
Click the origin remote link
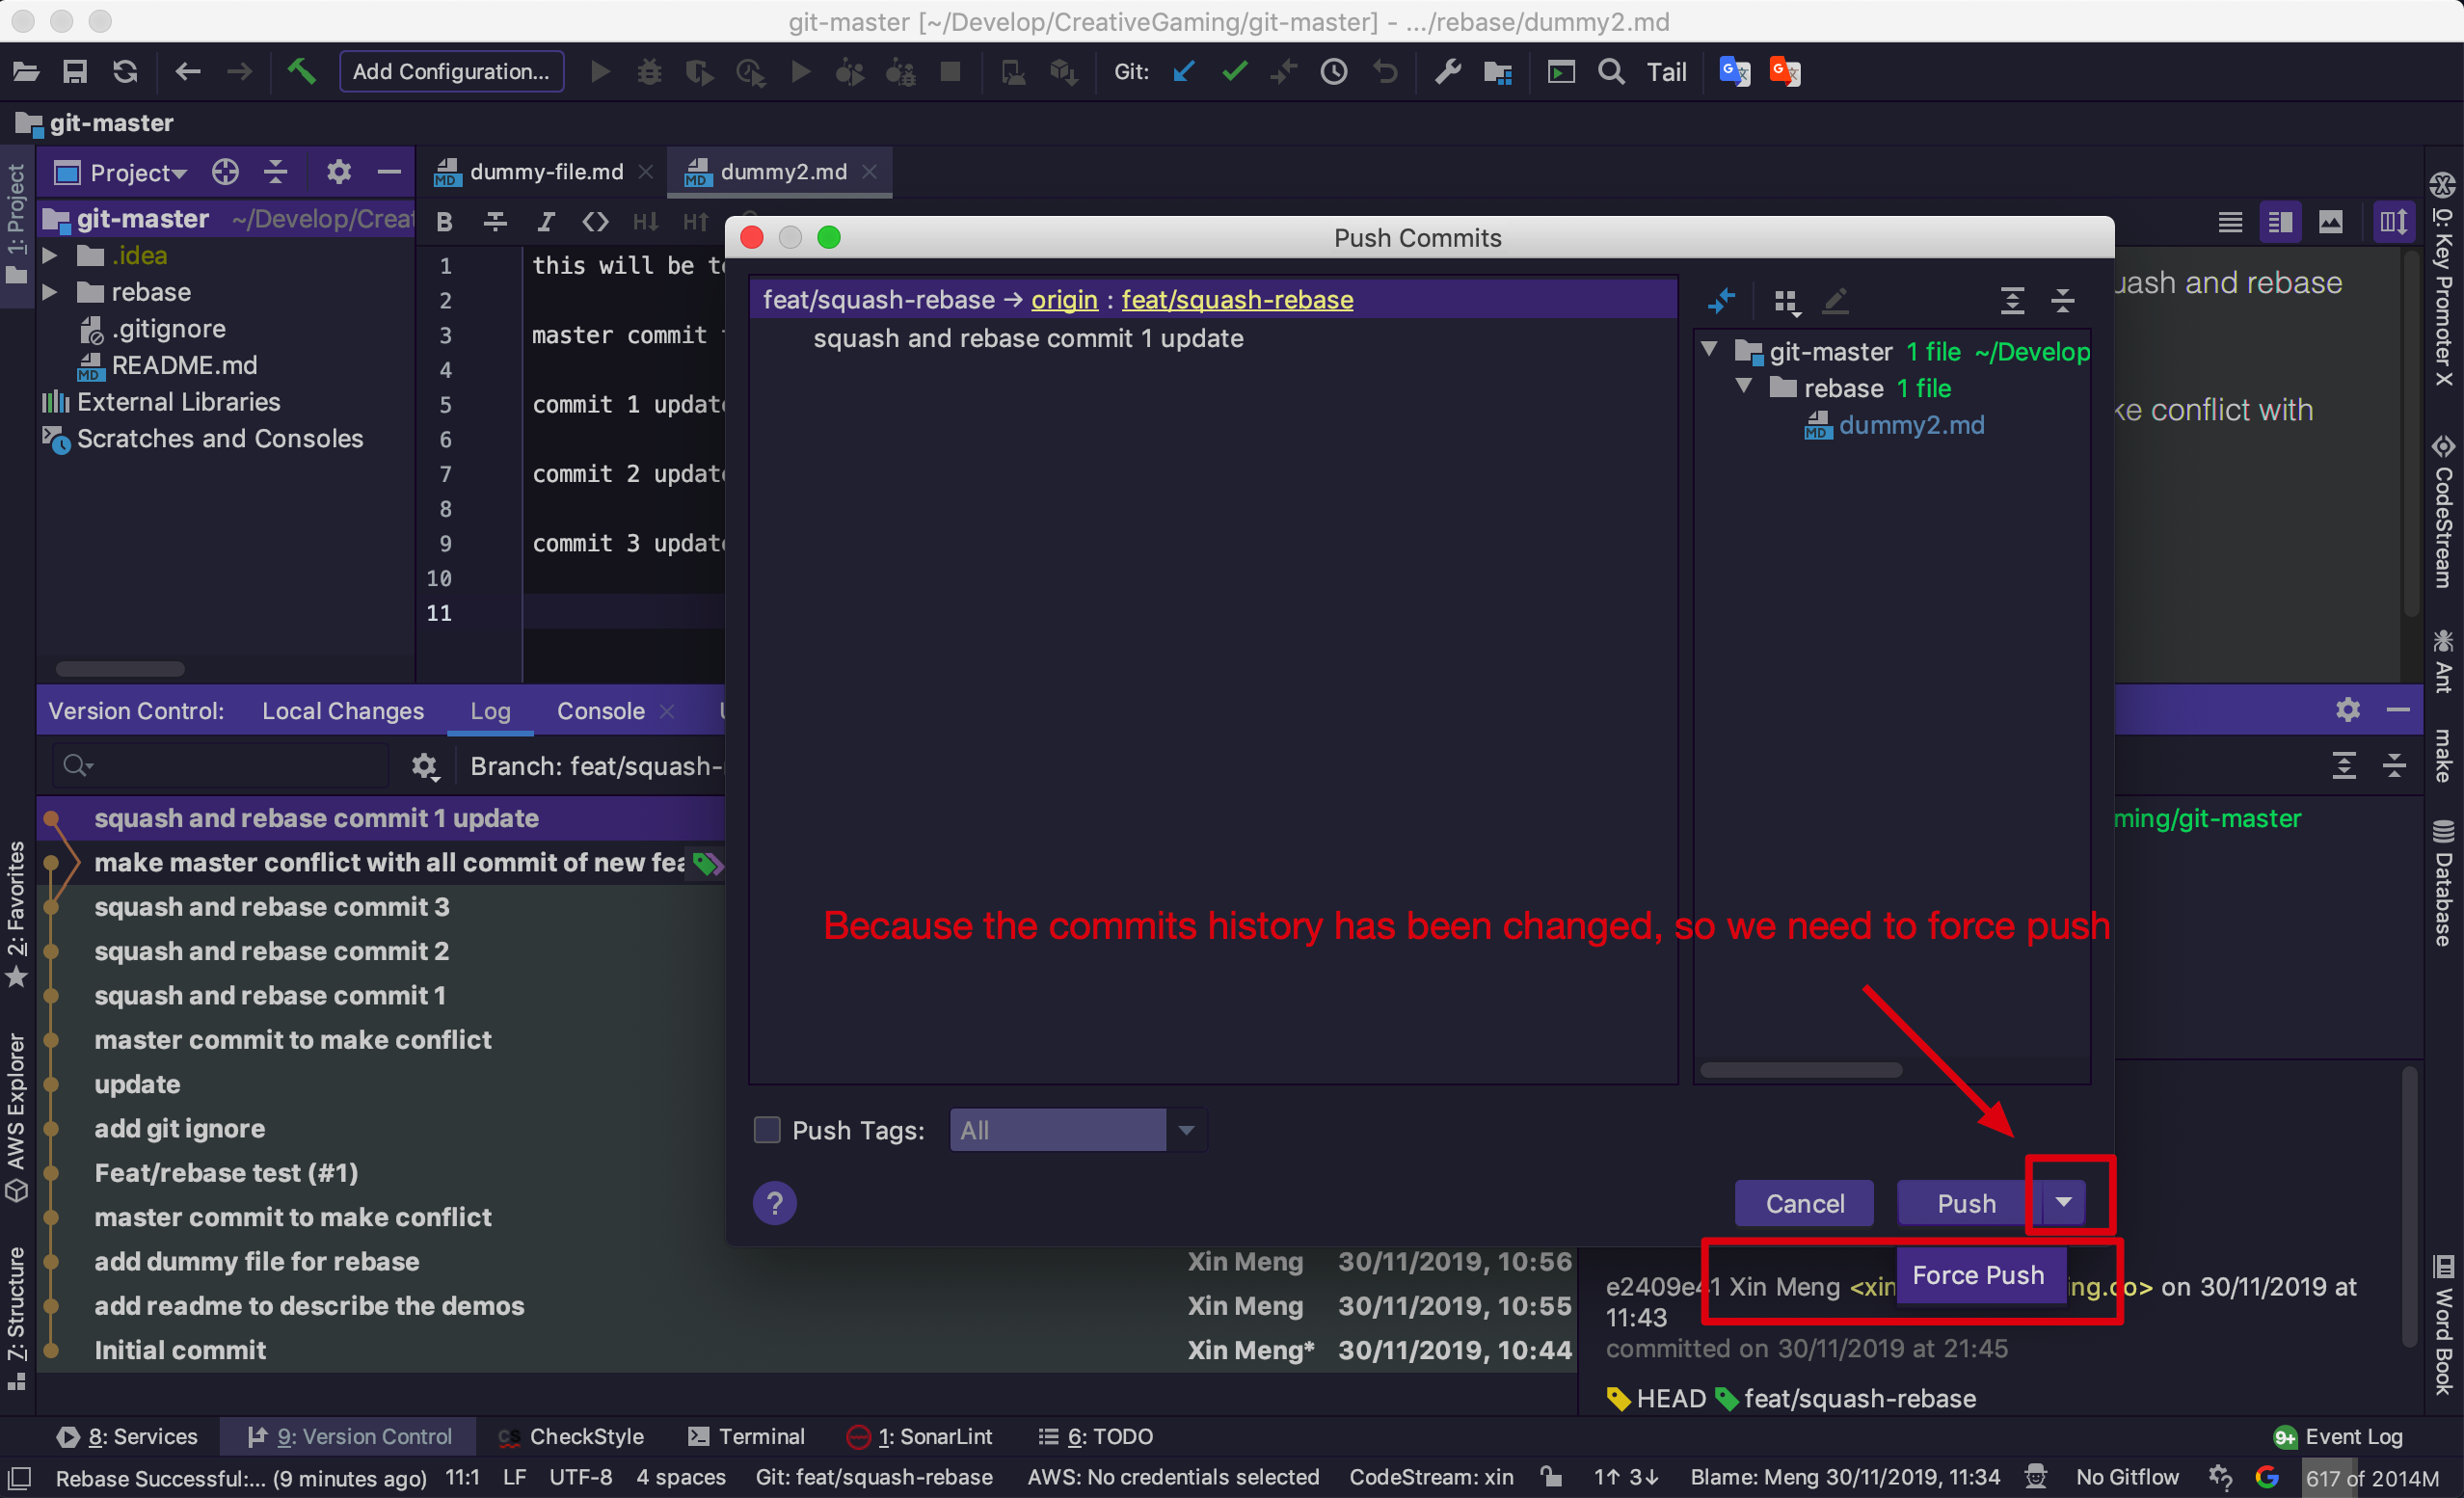coord(1064,300)
